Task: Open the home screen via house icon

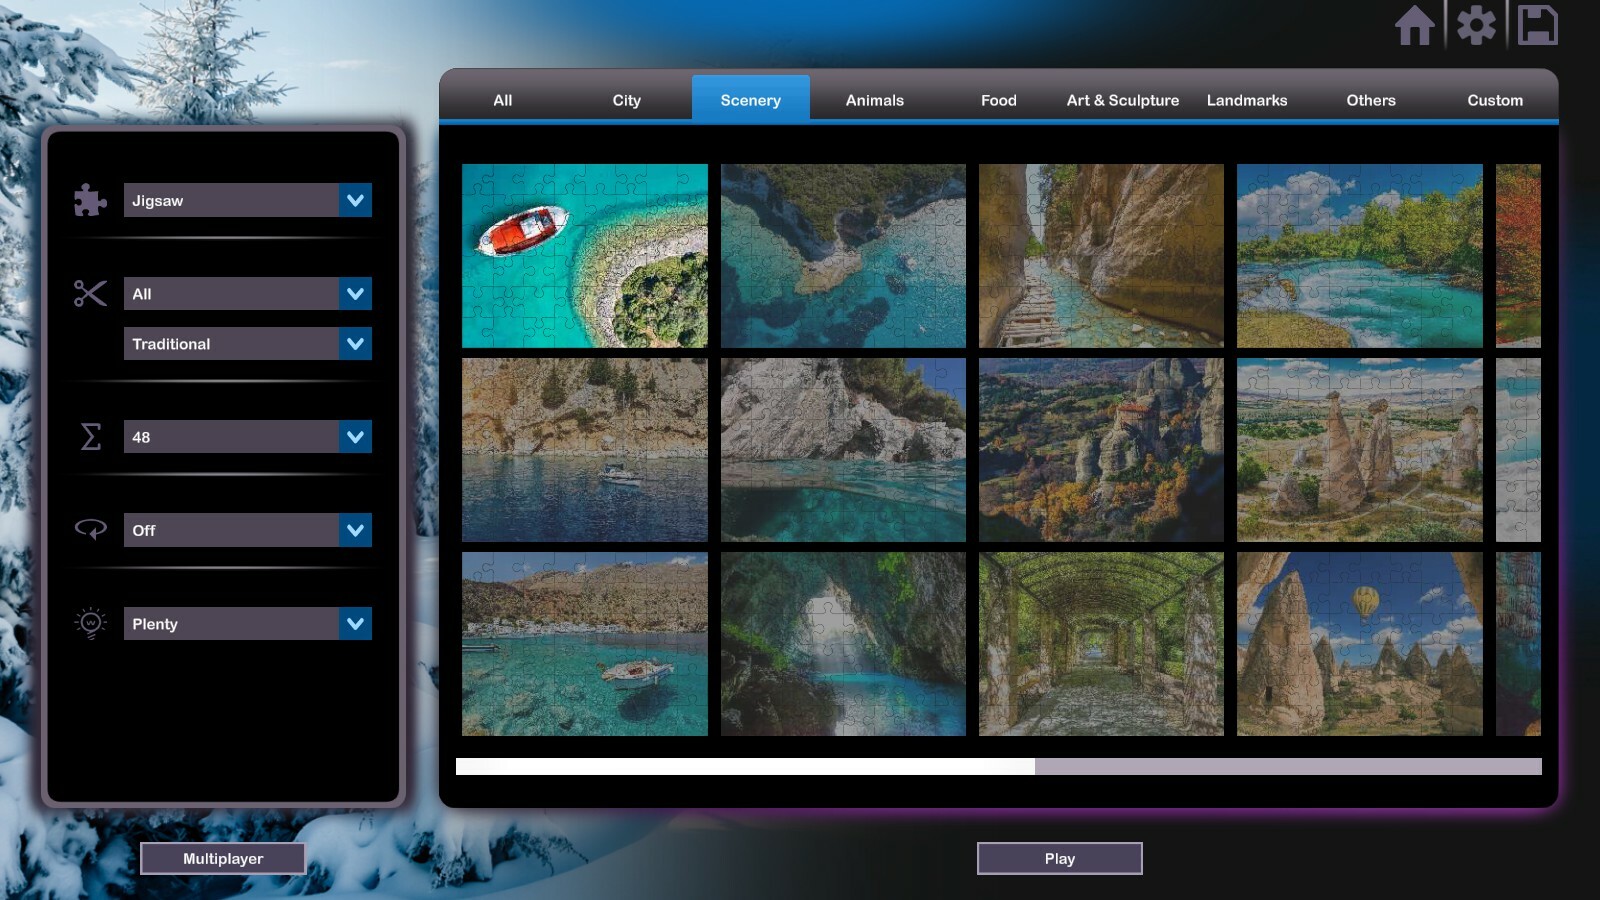Action: 1416,26
